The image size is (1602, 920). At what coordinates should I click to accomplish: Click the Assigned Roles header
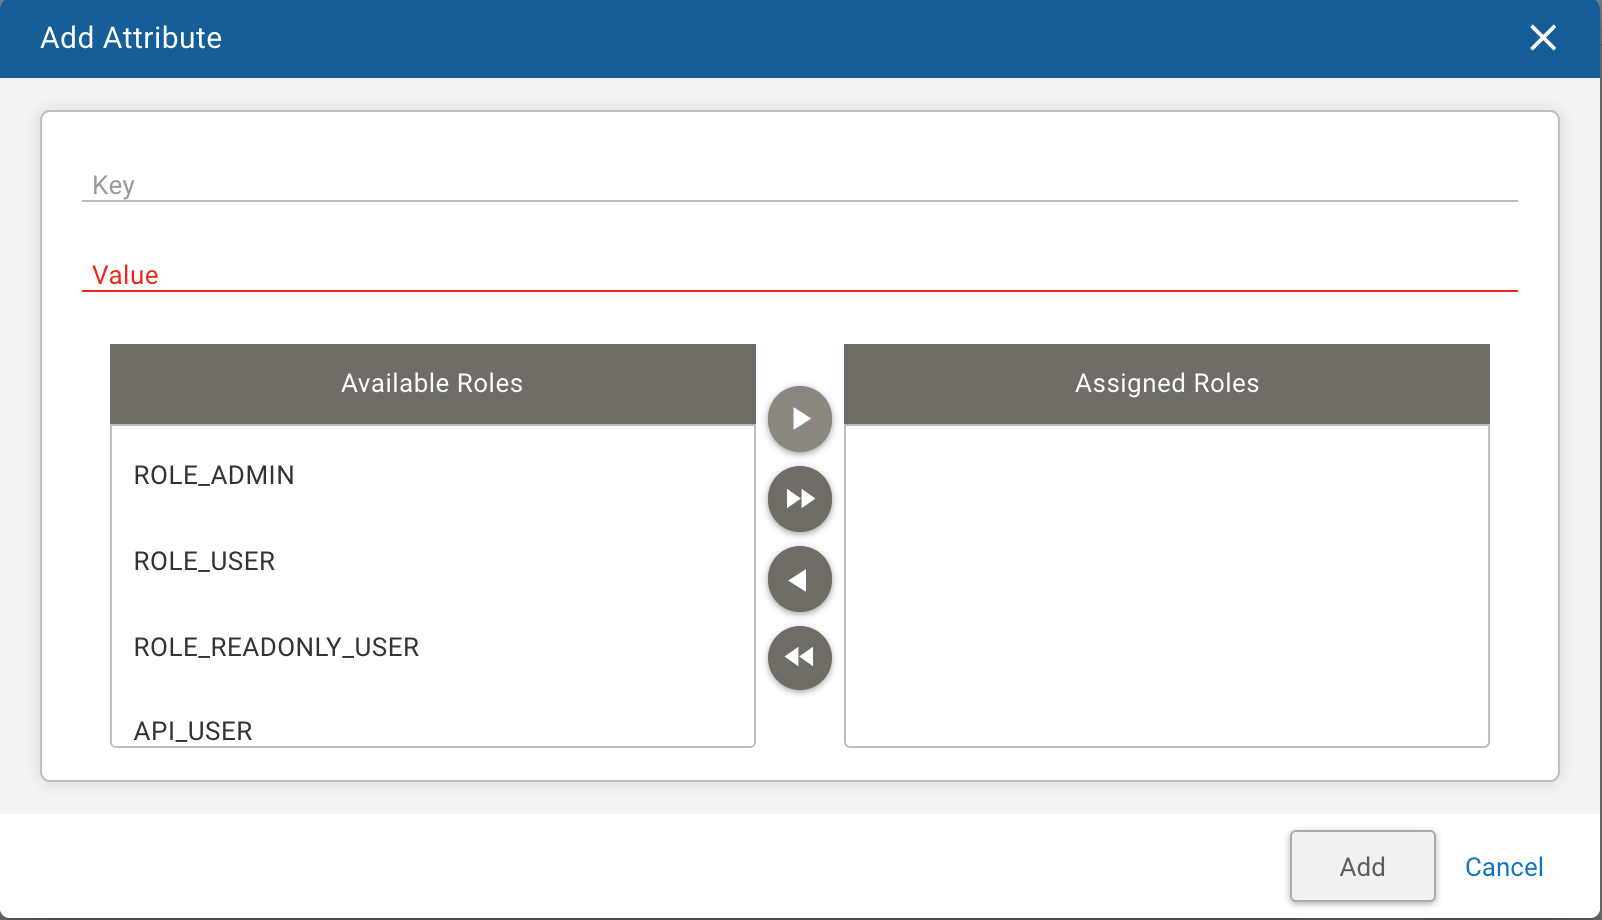[1166, 383]
